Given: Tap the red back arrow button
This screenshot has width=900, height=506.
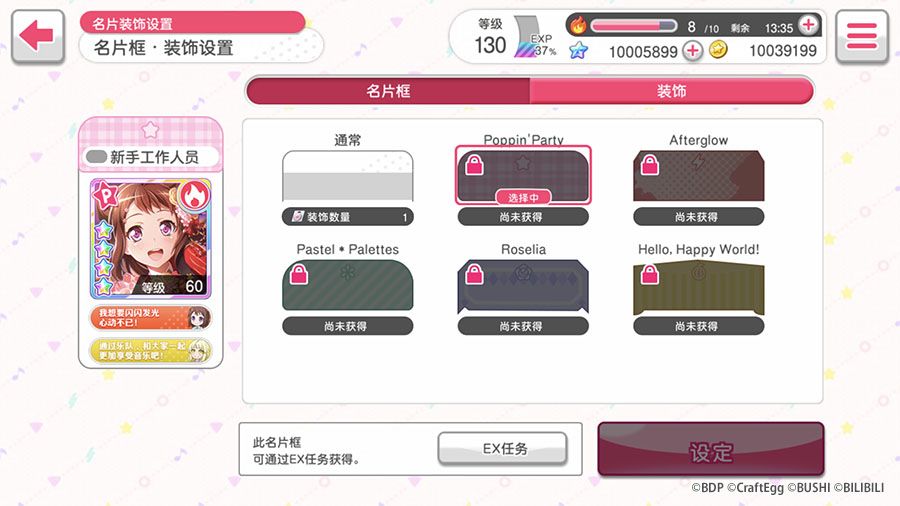Looking at the screenshot, I should (x=37, y=36).
